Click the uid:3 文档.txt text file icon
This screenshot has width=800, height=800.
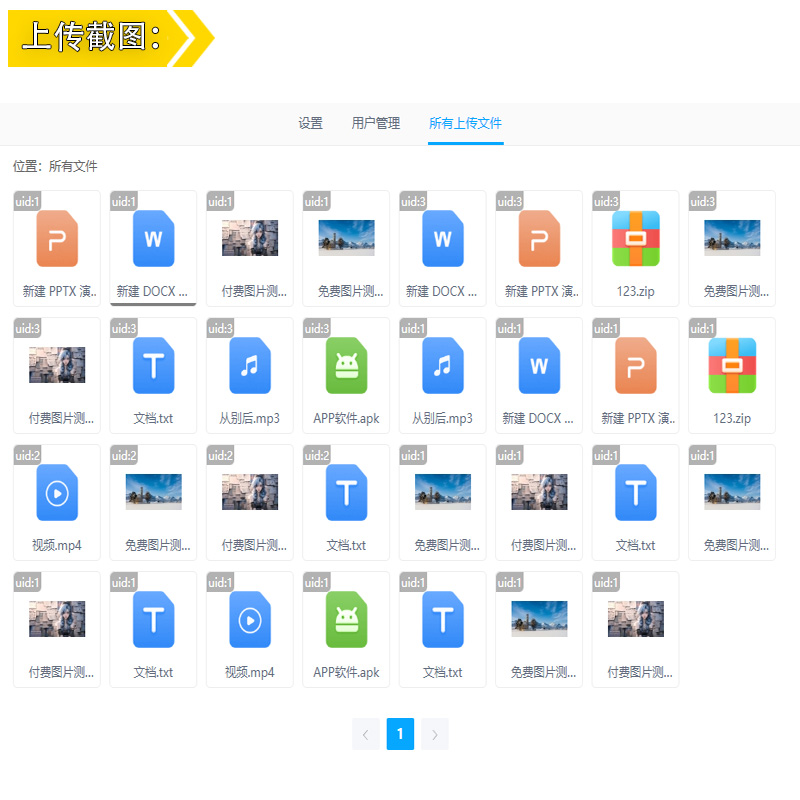point(153,365)
